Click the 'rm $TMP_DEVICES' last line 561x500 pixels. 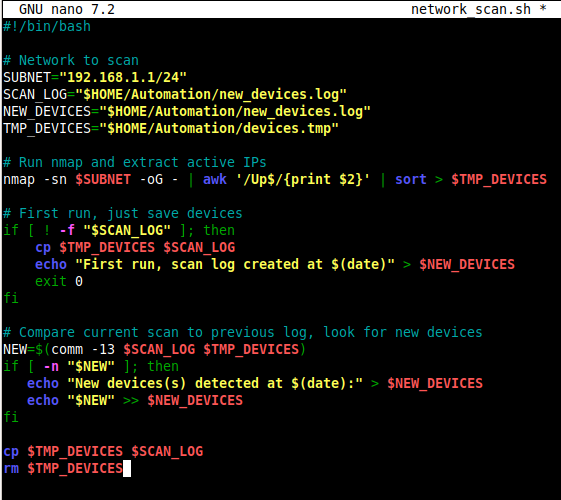click(x=63, y=469)
